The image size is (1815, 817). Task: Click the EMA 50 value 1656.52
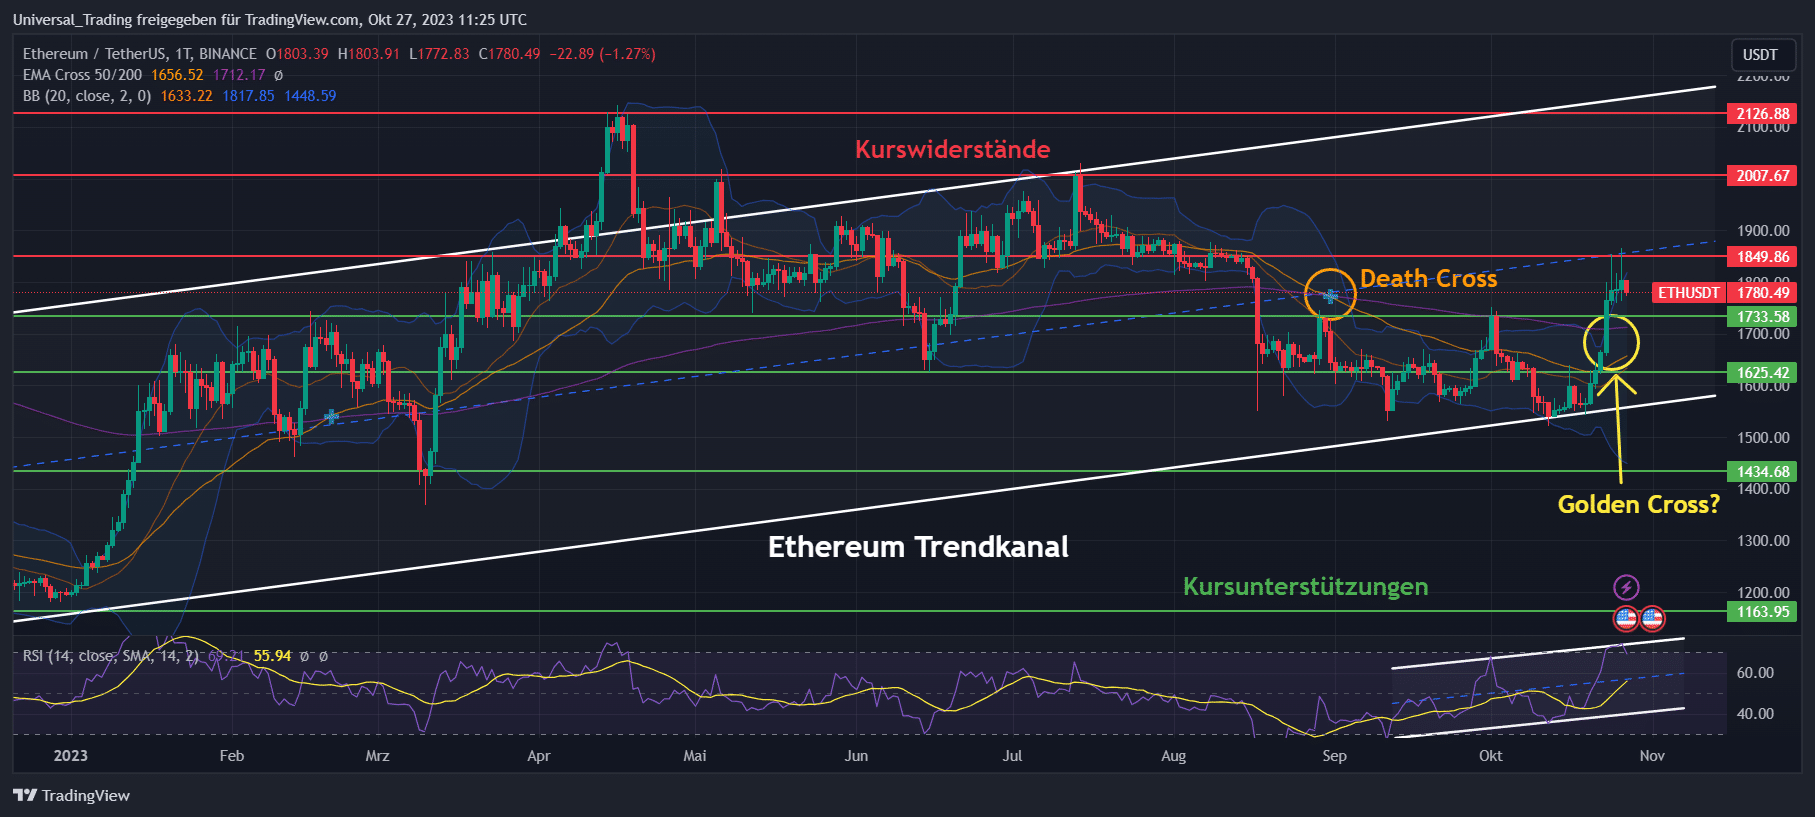pyautogui.click(x=177, y=75)
